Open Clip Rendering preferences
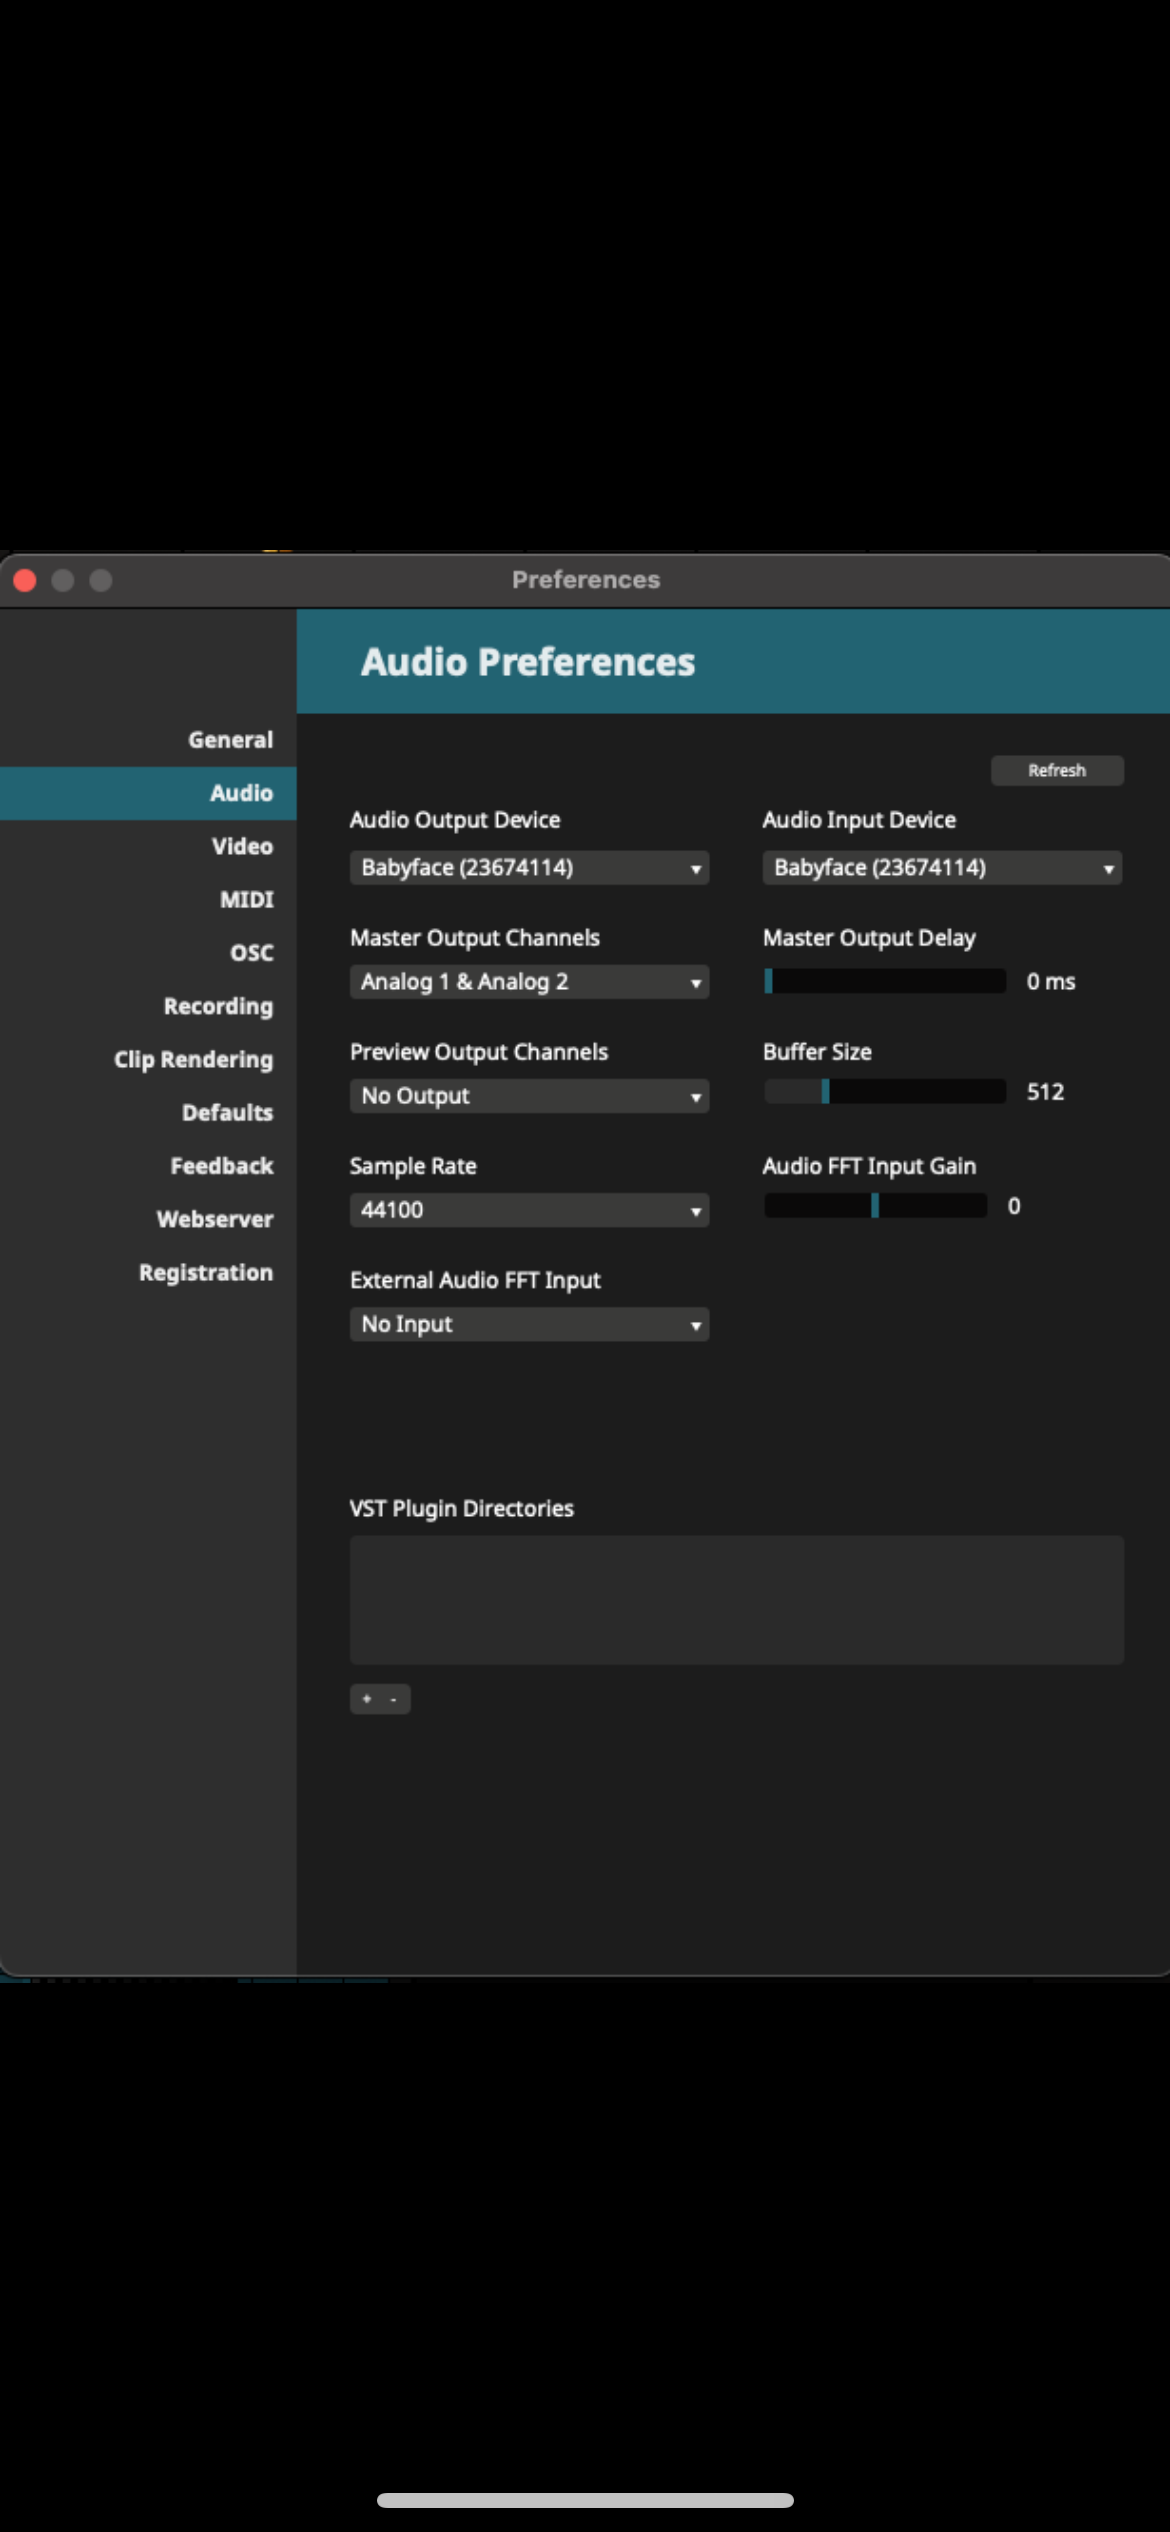The width and height of the screenshot is (1170, 2532). tap(193, 1059)
